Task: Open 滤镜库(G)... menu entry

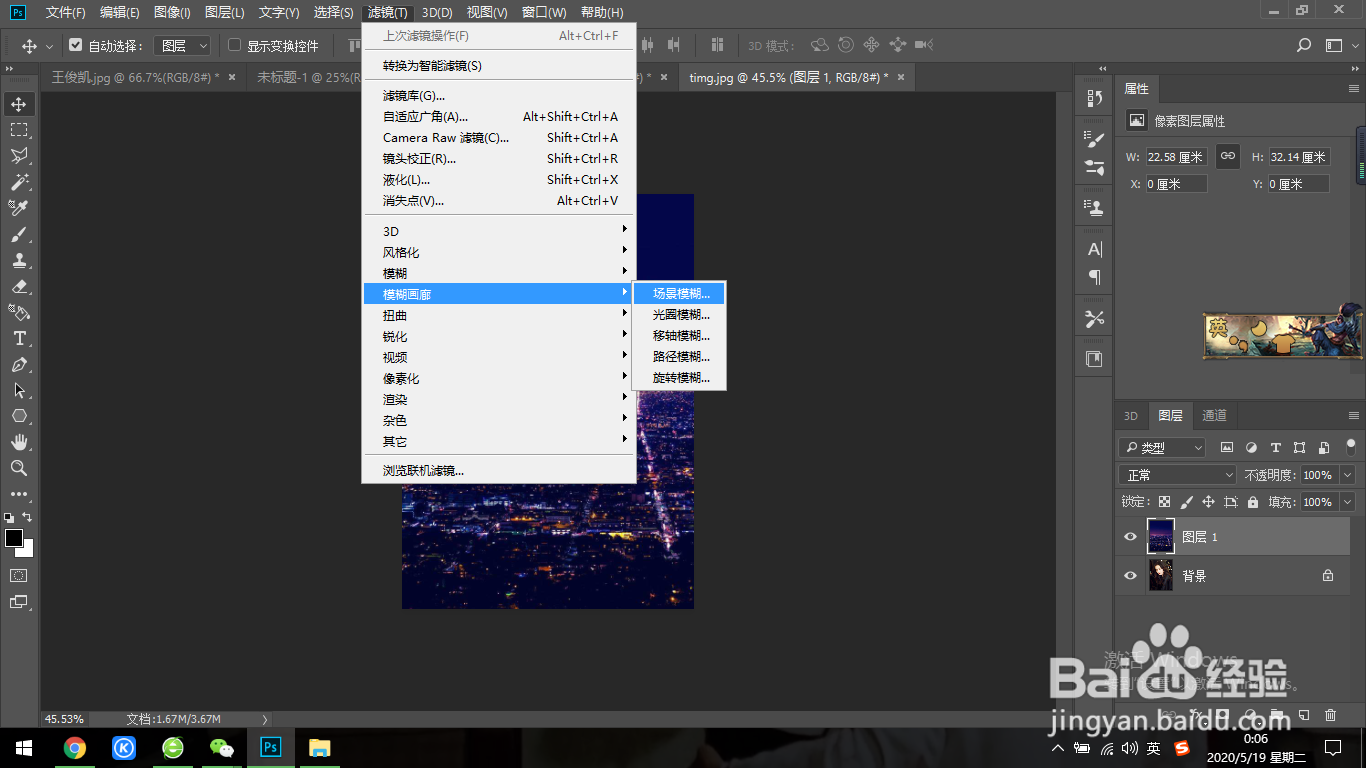Action: [499, 96]
